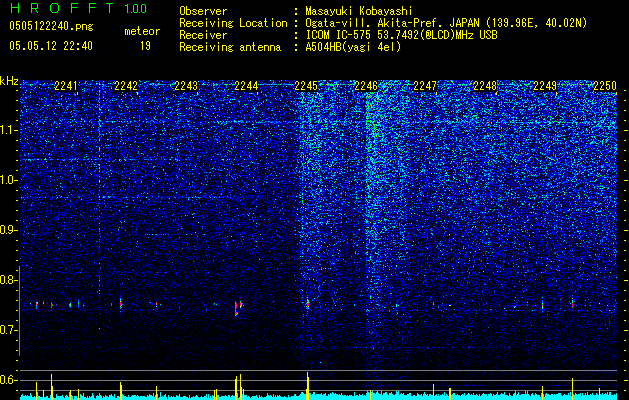The height and width of the screenshot is (400, 629).
Task: Select the Ogata-vill. Akita-Pref. JAPAN location text
Action: click(446, 23)
